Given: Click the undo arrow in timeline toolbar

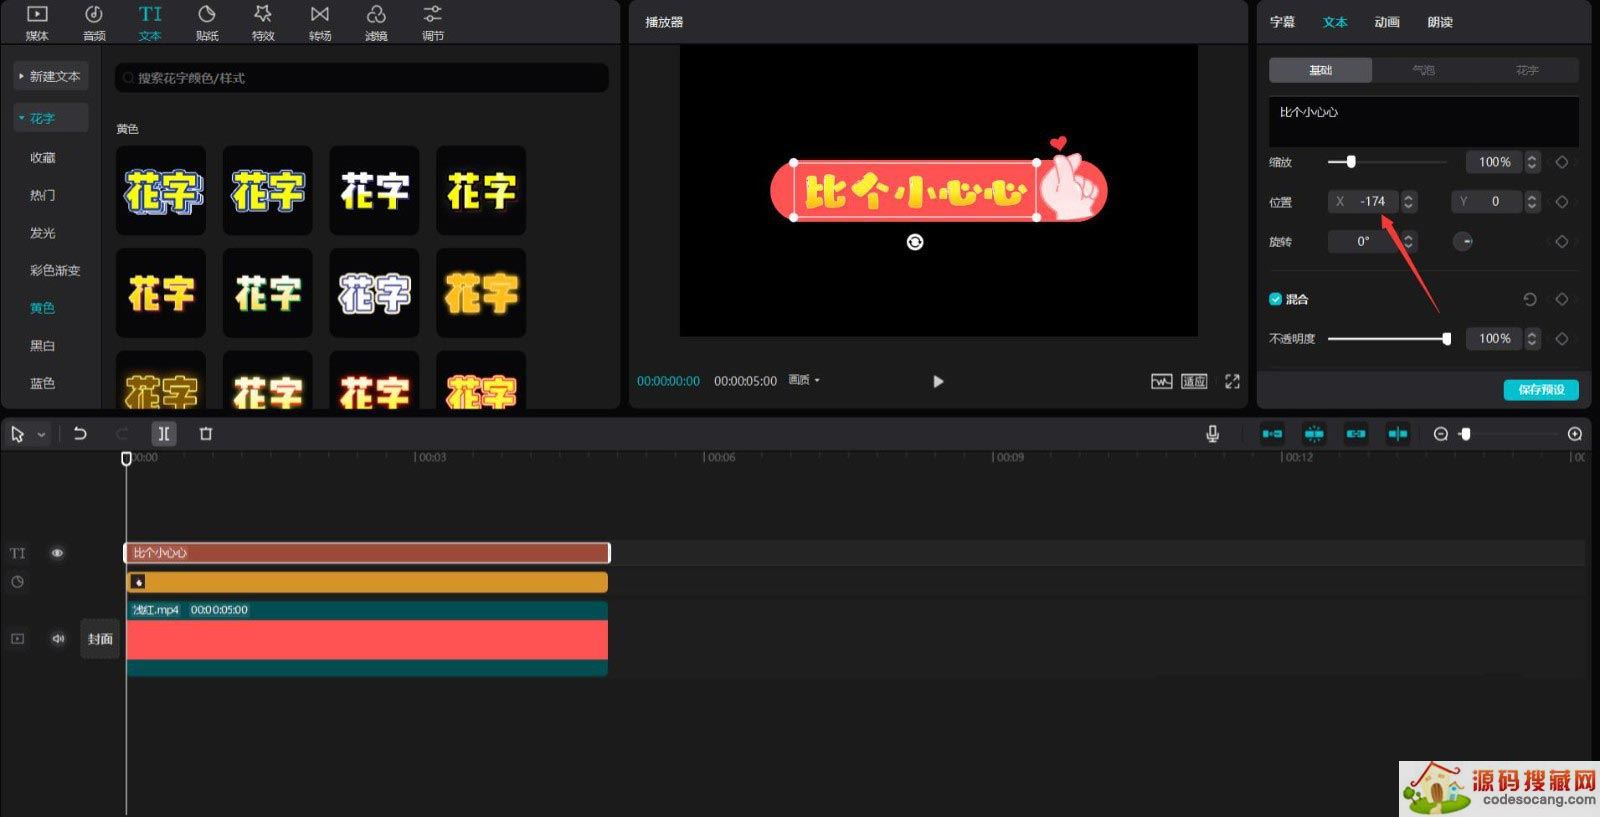Looking at the screenshot, I should click(x=80, y=434).
